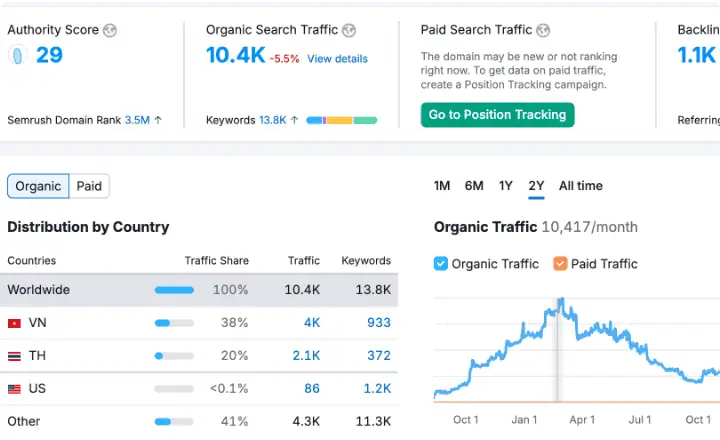
Task: Select the 1M time range tab
Action: (442, 186)
